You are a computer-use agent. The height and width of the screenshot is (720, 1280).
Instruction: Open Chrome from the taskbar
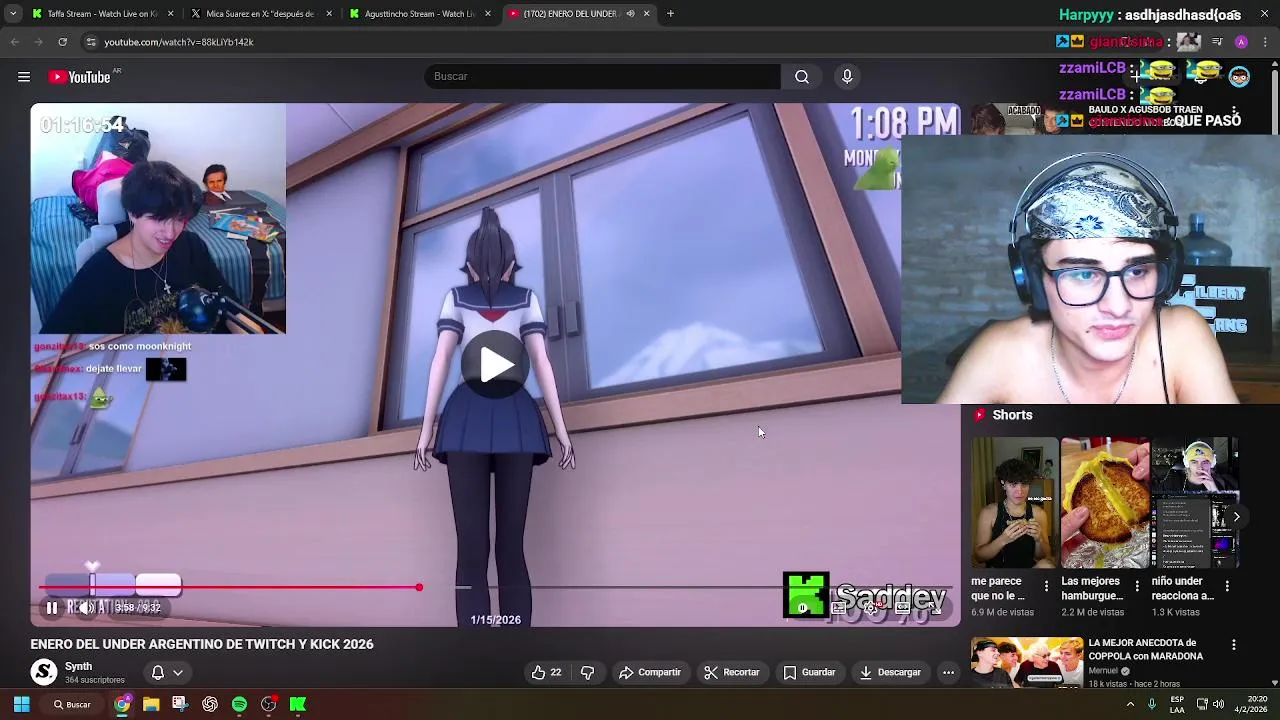(122, 704)
